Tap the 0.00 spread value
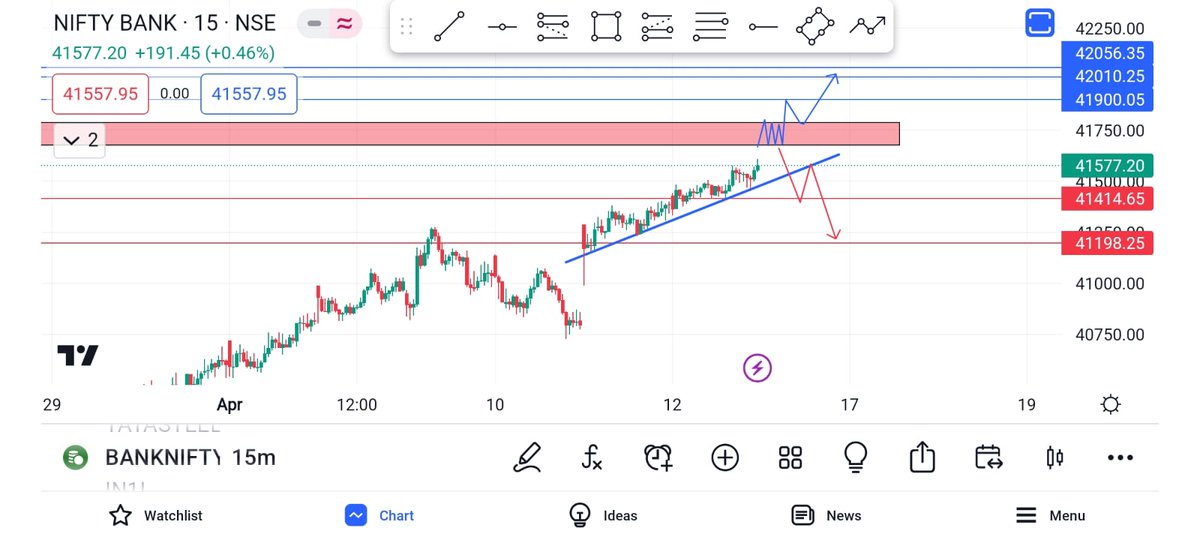This screenshot has width=1200, height=540. [x=174, y=94]
